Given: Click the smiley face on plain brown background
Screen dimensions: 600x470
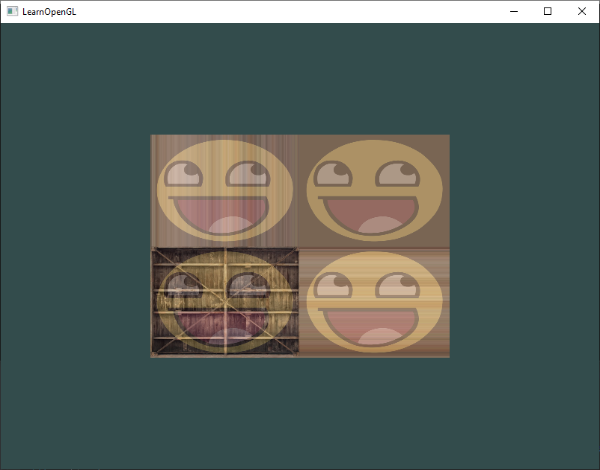Looking at the screenshot, I should 374,191.
